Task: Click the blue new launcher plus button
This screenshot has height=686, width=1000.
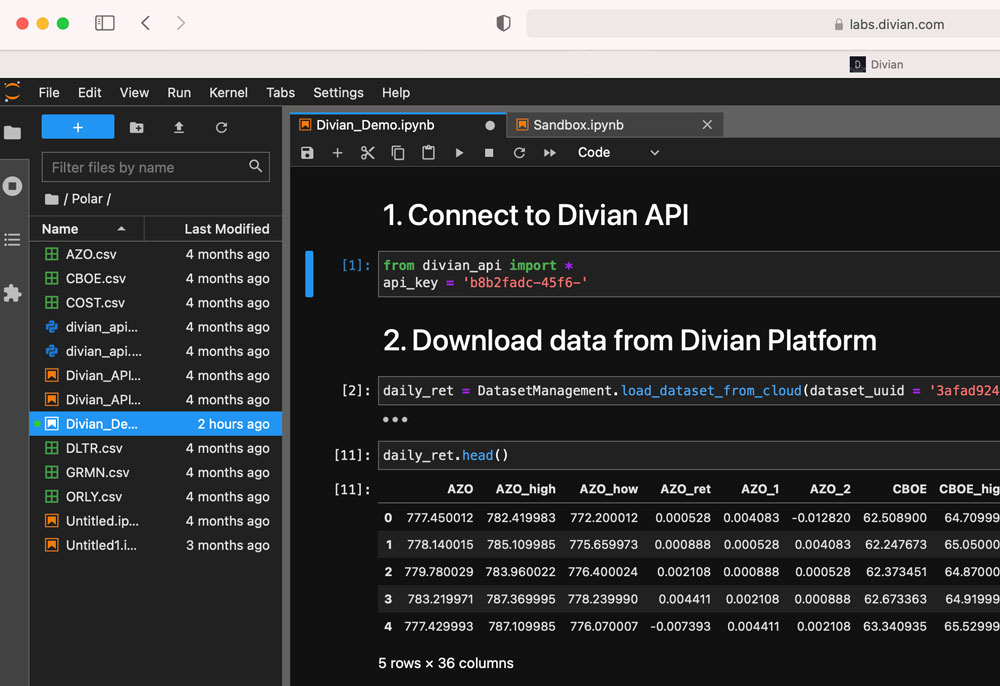Action: pos(78,127)
